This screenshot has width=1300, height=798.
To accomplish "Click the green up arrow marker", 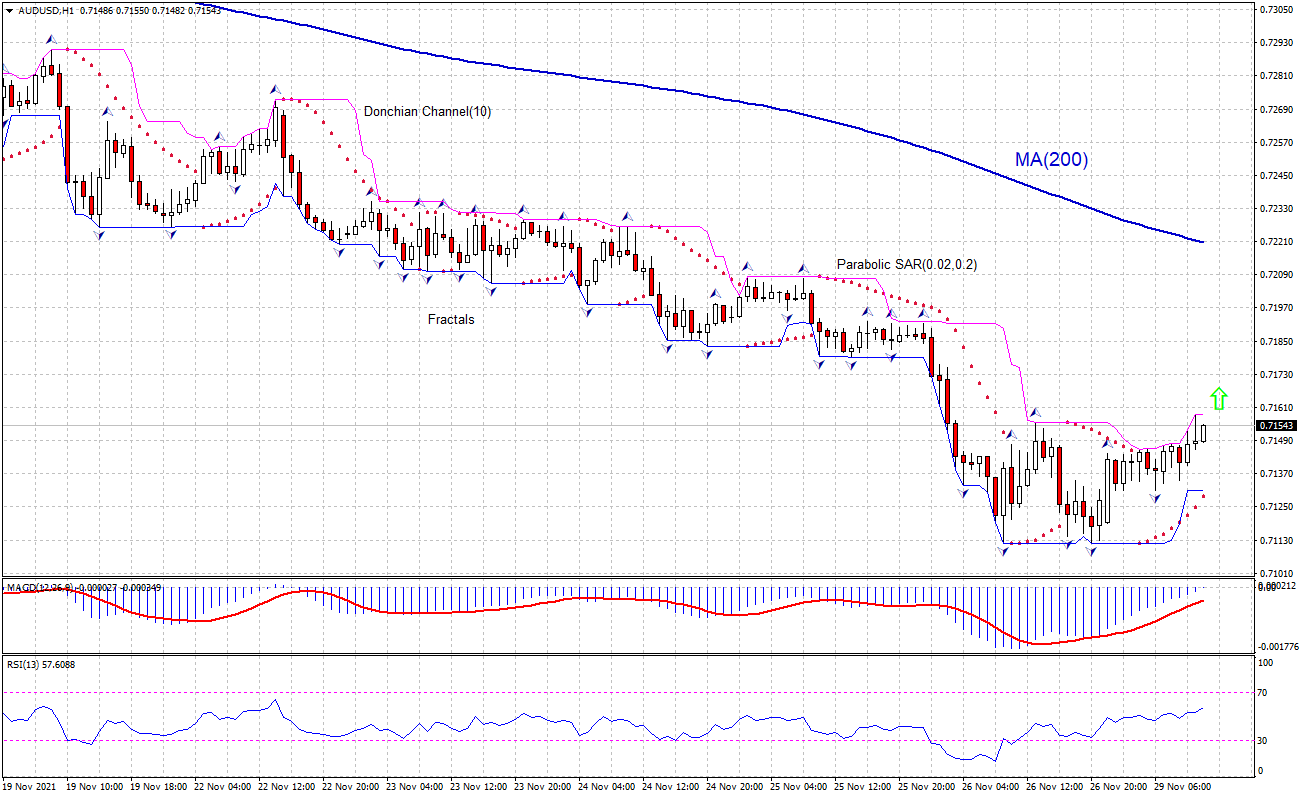I will [1218, 398].
